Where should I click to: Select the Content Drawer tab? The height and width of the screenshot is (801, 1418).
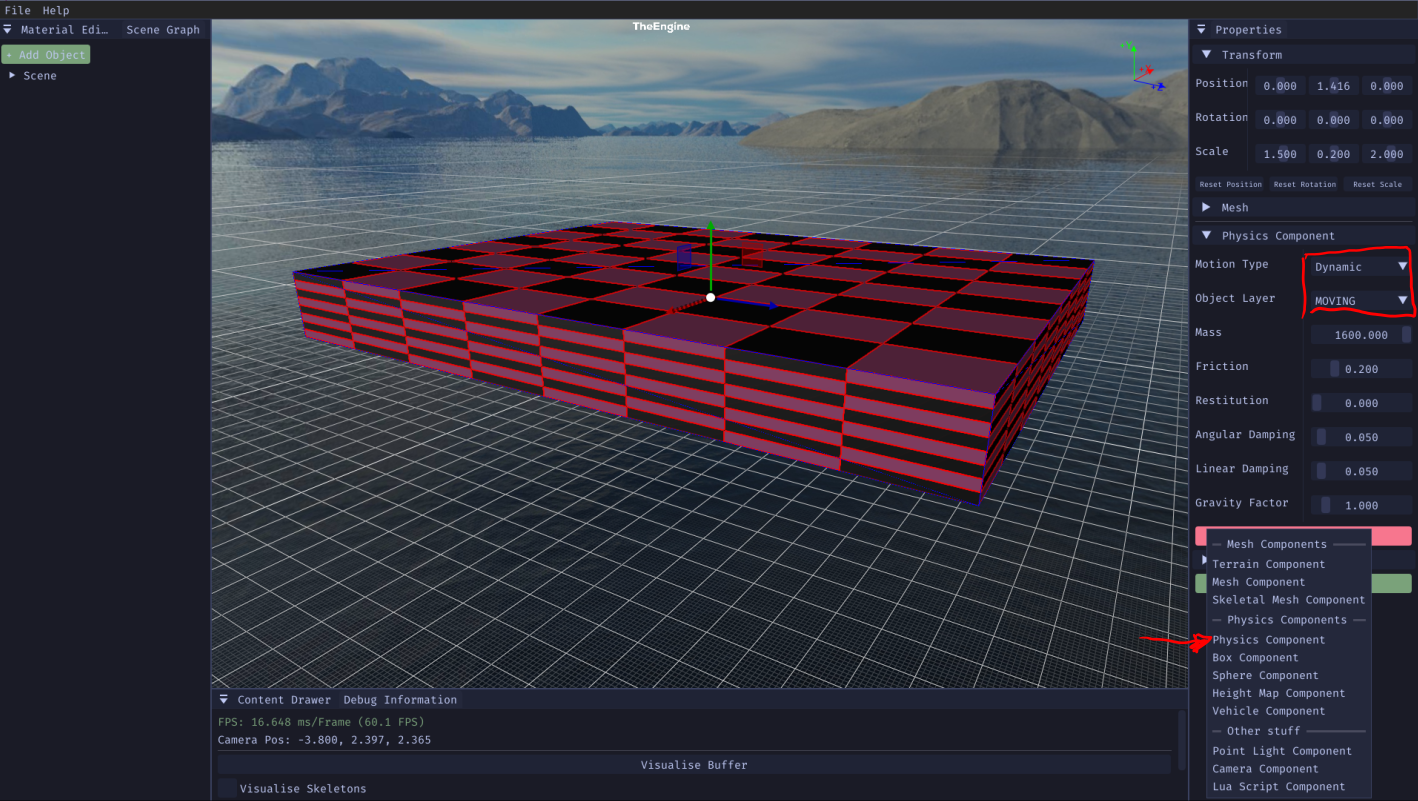tap(284, 700)
